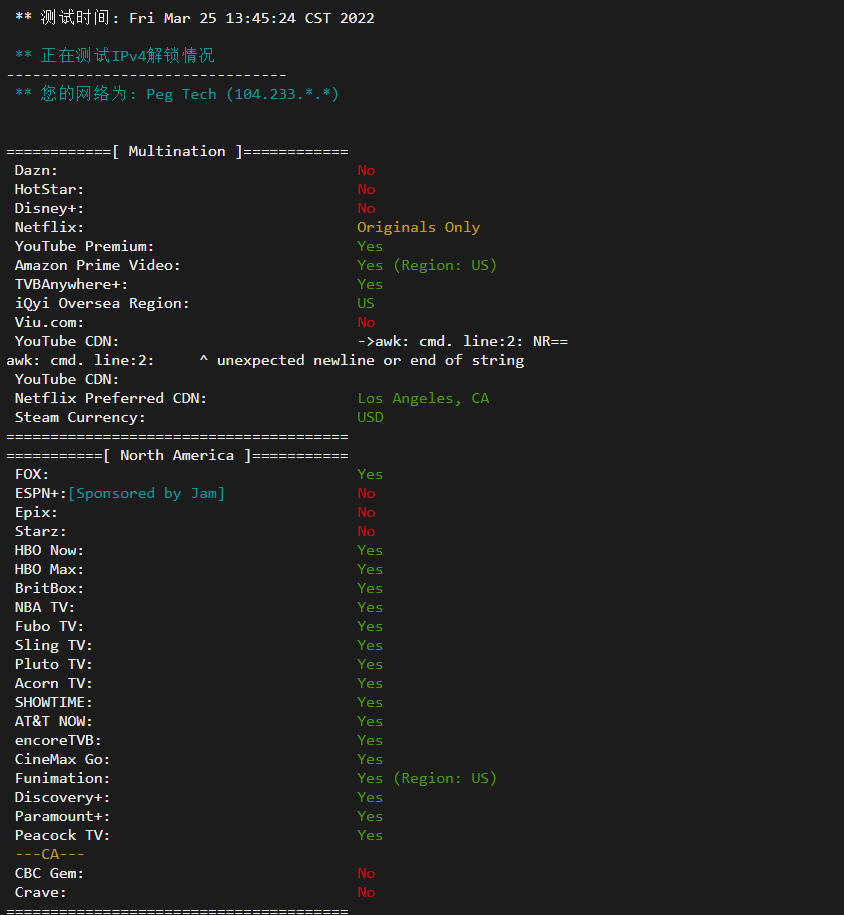Click the Peg Tech network IP text

coord(242,94)
